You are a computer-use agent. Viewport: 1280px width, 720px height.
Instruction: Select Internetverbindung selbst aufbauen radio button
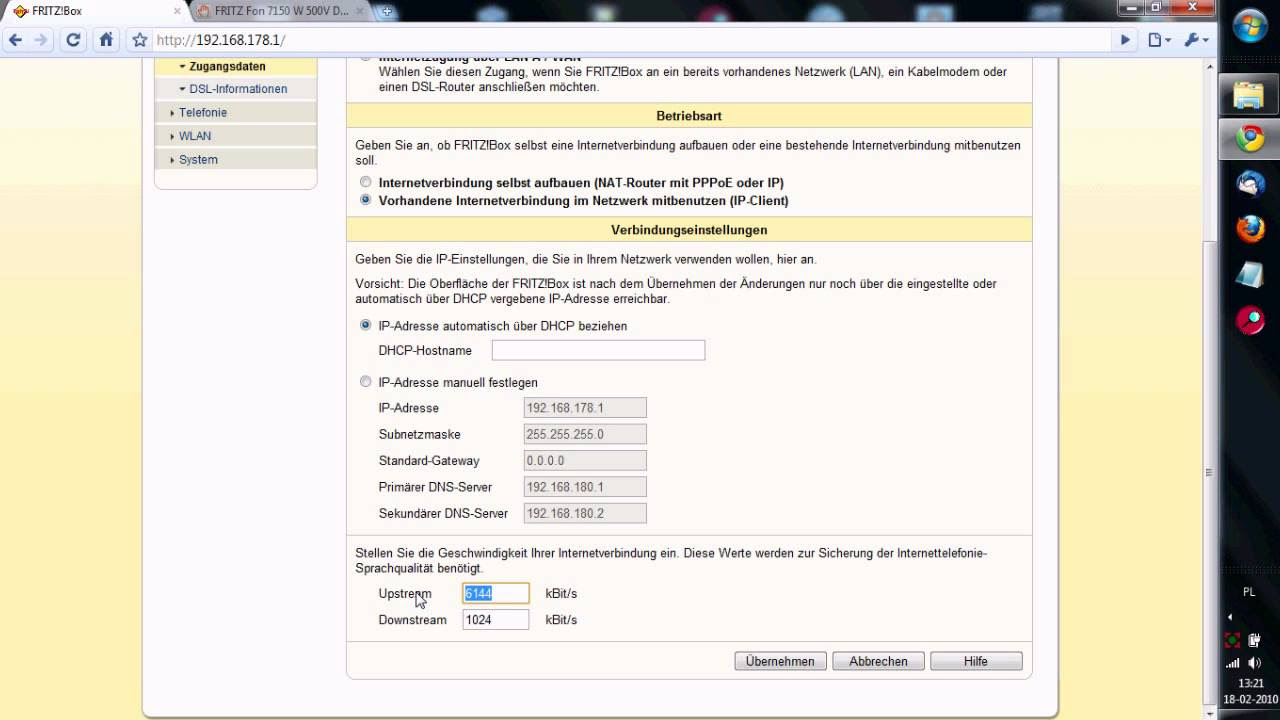click(366, 183)
